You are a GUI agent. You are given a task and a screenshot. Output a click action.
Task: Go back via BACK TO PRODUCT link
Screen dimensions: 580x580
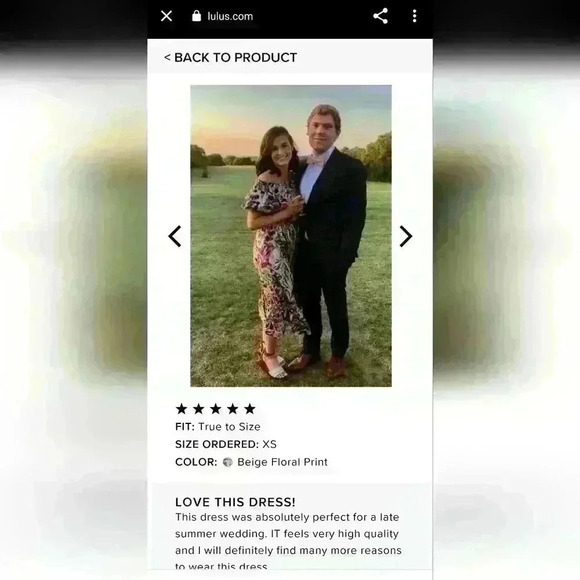click(230, 57)
